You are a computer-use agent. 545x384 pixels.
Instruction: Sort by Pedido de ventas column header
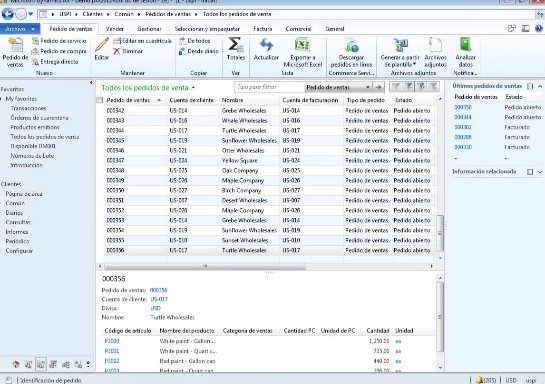(x=128, y=100)
